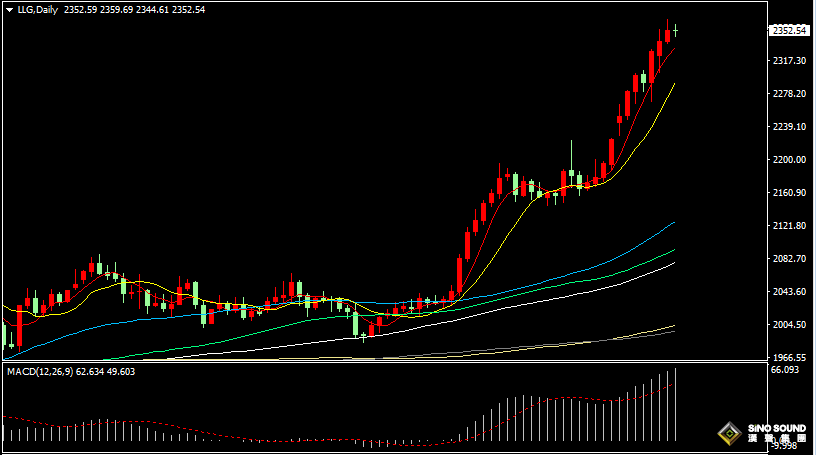Viewport: 816px width, 455px height.
Task: Click the blue moving average line near right end
Action: (x=665, y=227)
